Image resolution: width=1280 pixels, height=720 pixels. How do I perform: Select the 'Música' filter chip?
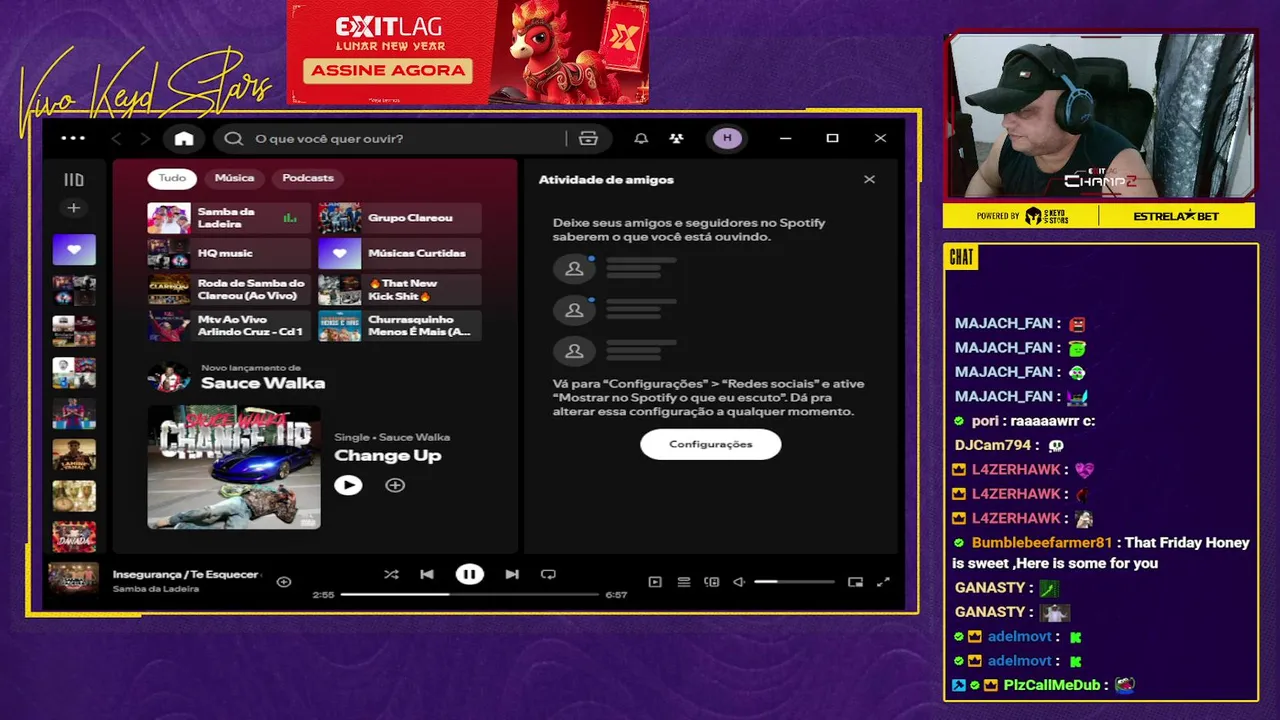pyautogui.click(x=234, y=178)
